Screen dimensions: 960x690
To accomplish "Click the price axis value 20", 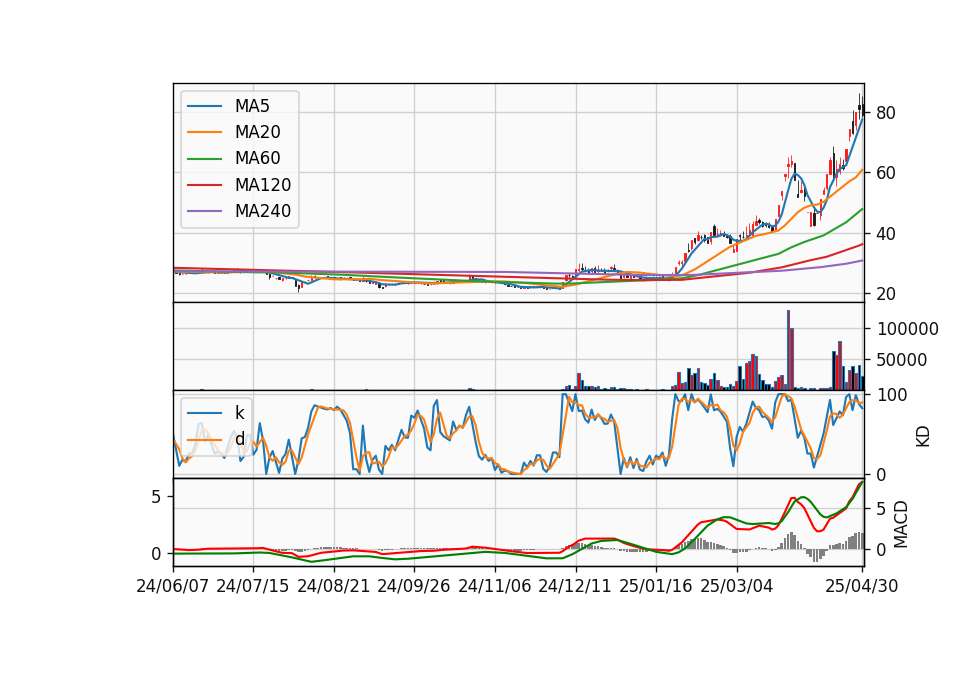I will [886, 294].
